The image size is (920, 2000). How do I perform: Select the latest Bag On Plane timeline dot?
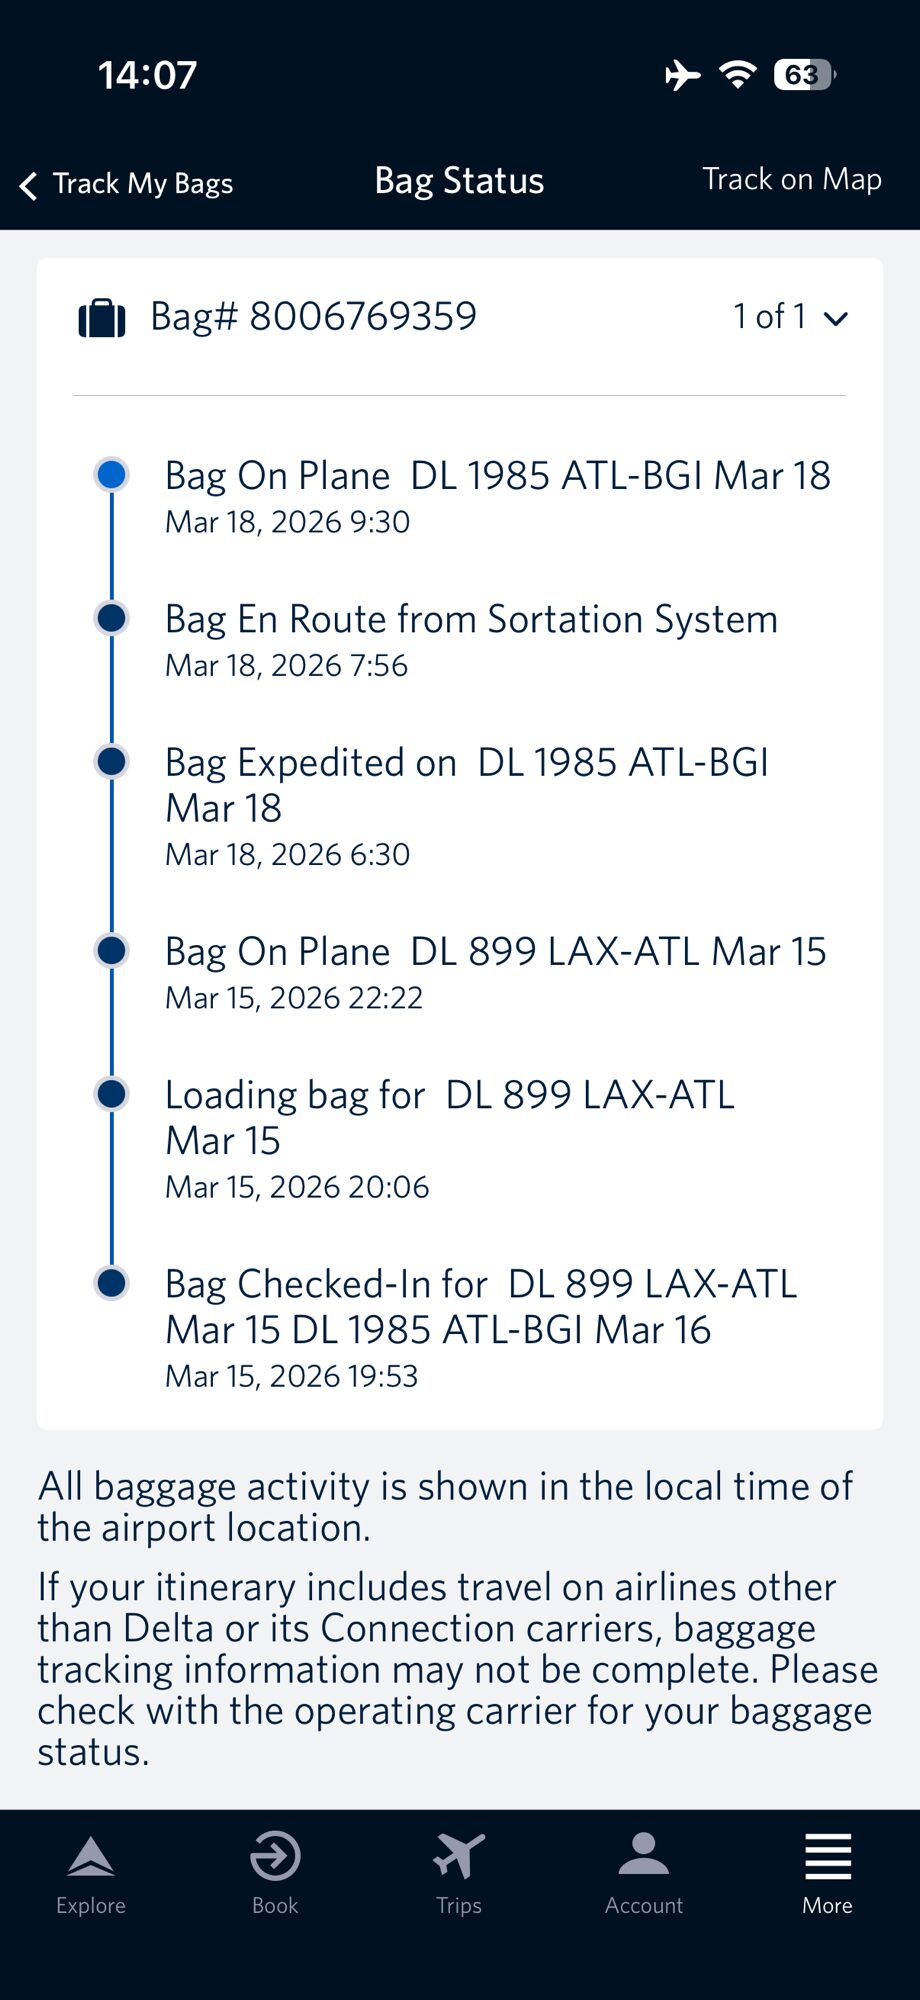click(112, 474)
